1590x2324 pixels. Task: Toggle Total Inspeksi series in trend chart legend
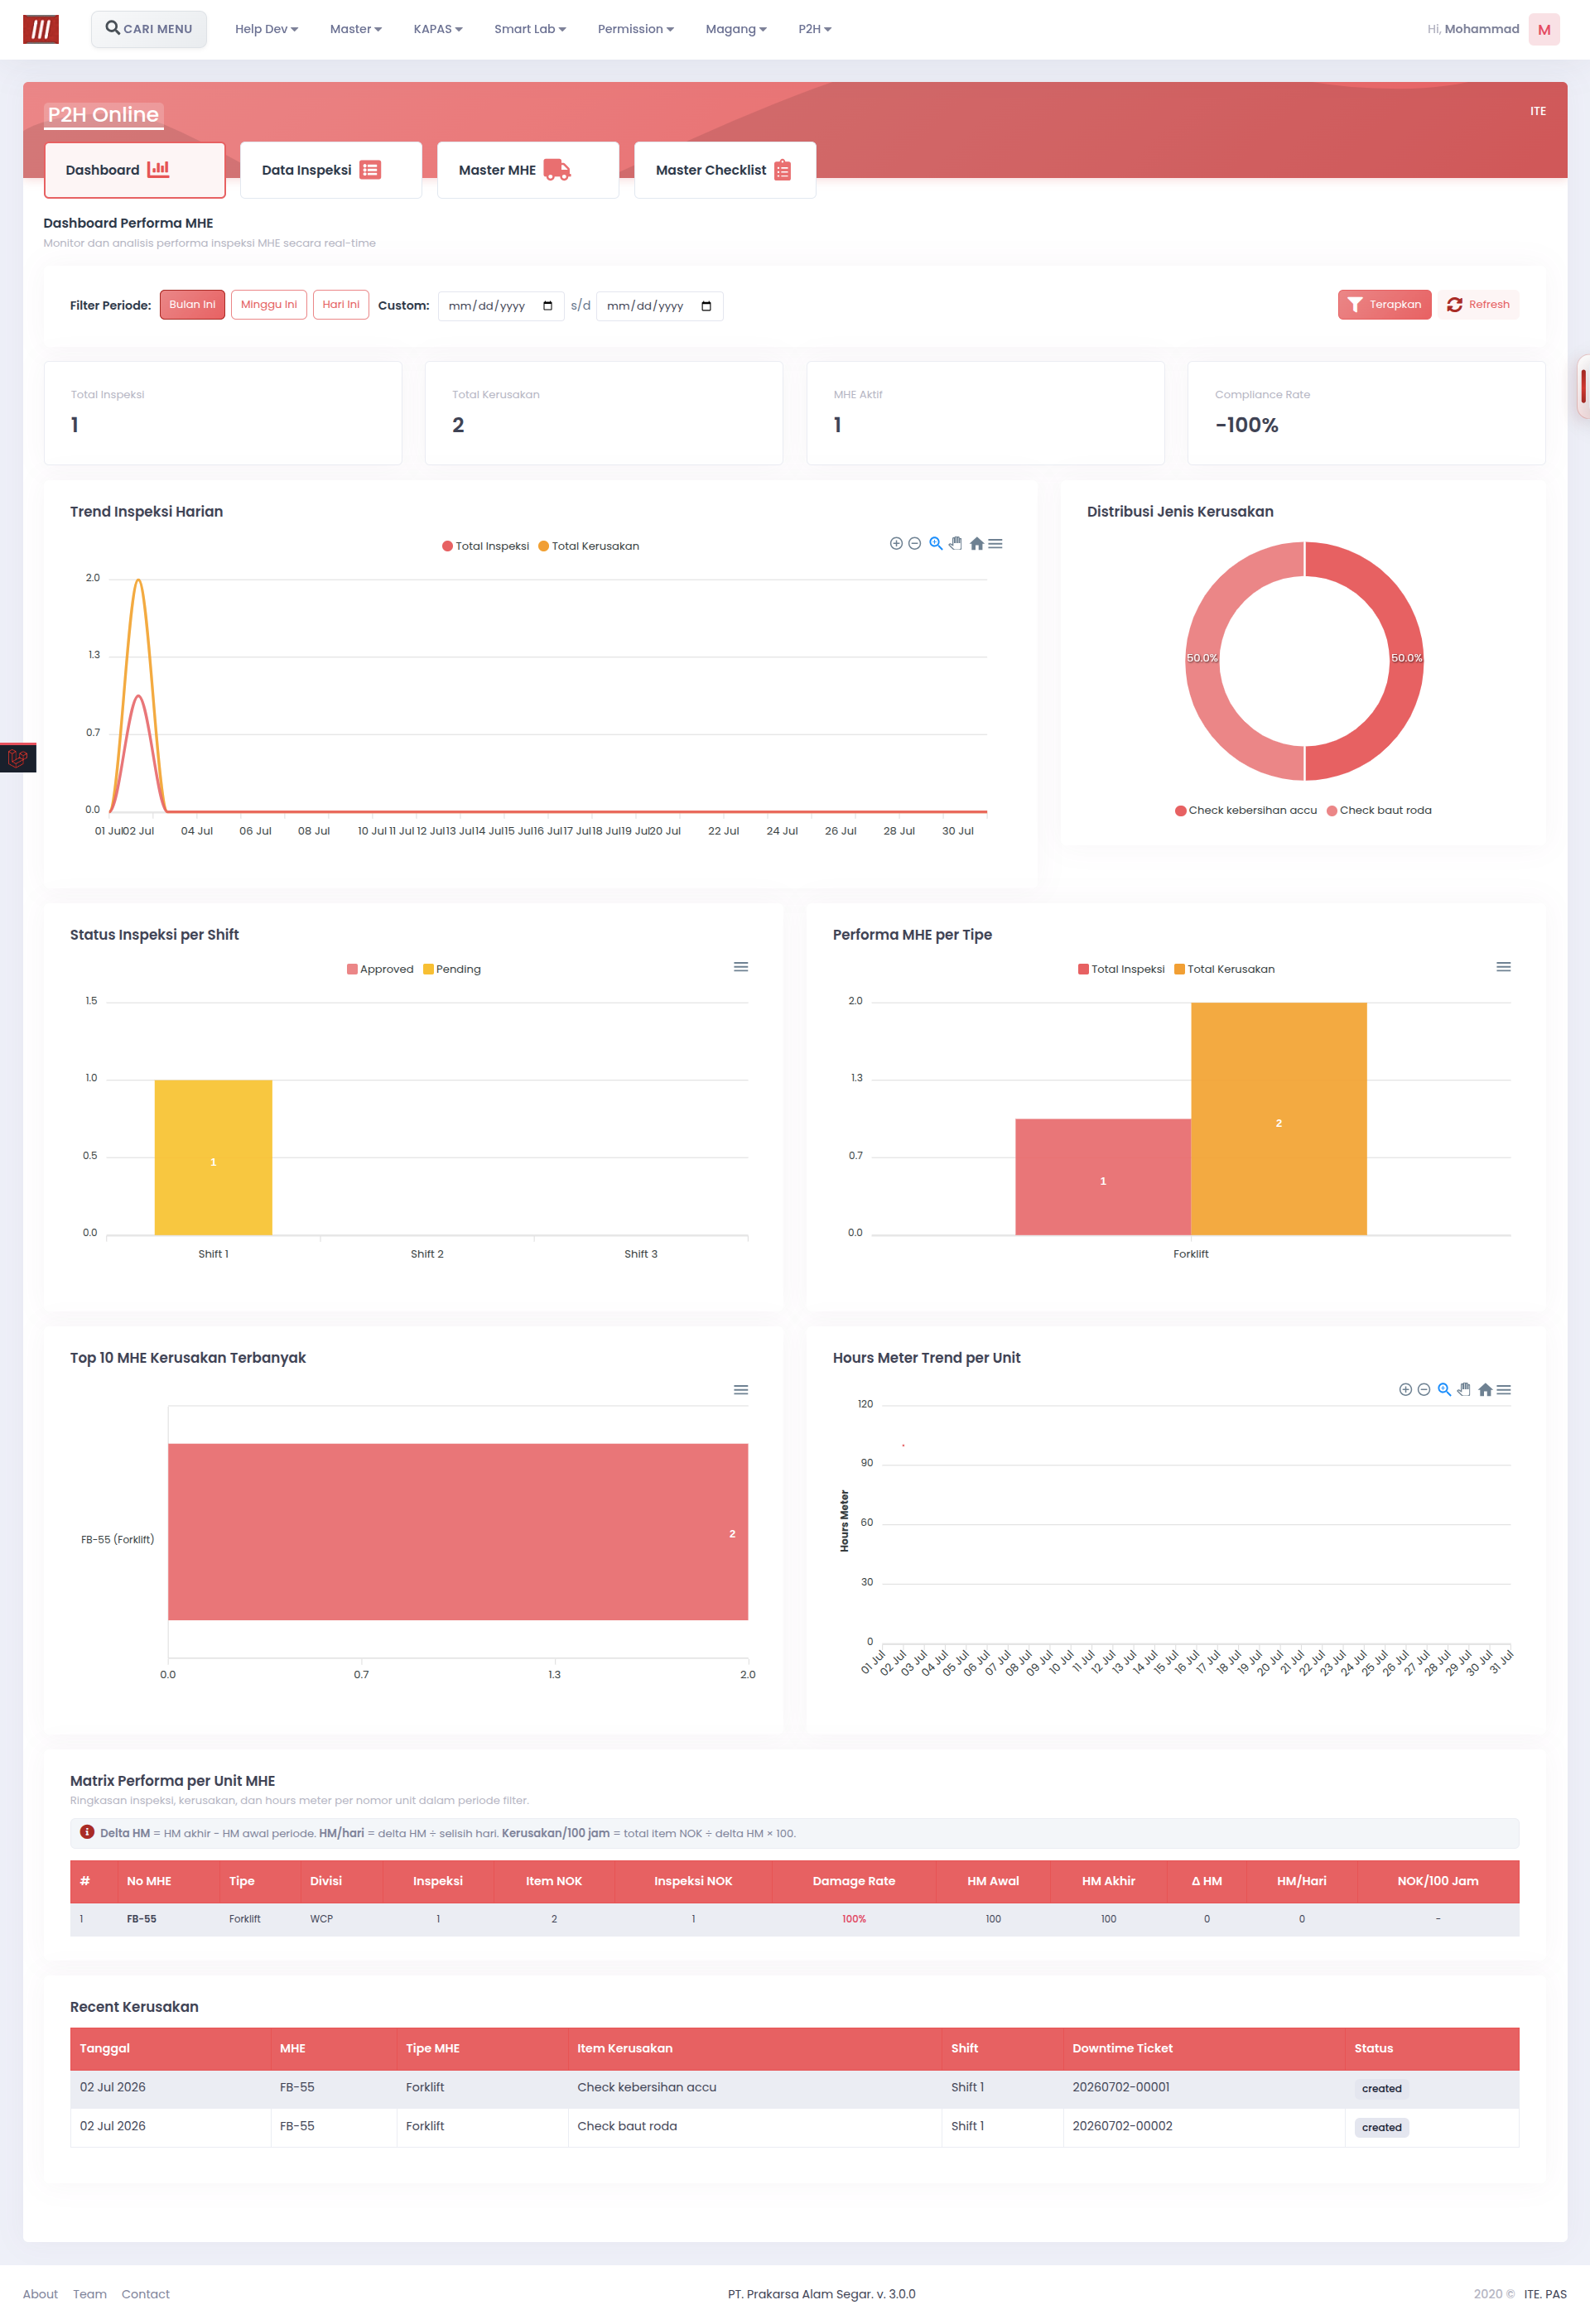(486, 546)
